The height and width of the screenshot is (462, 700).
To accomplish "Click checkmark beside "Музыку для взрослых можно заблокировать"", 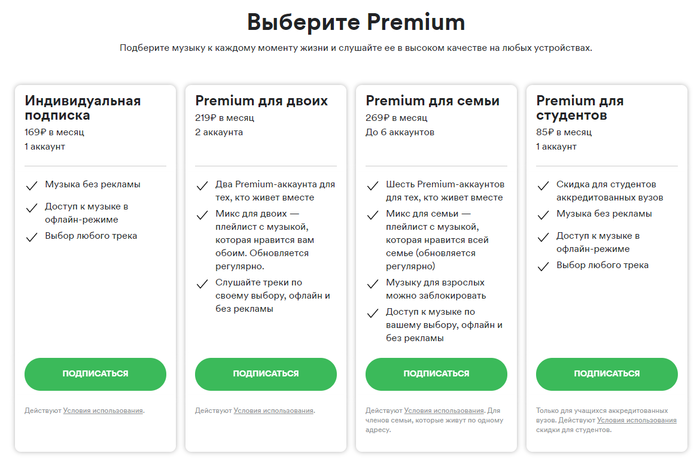I will pyautogui.click(x=372, y=283).
